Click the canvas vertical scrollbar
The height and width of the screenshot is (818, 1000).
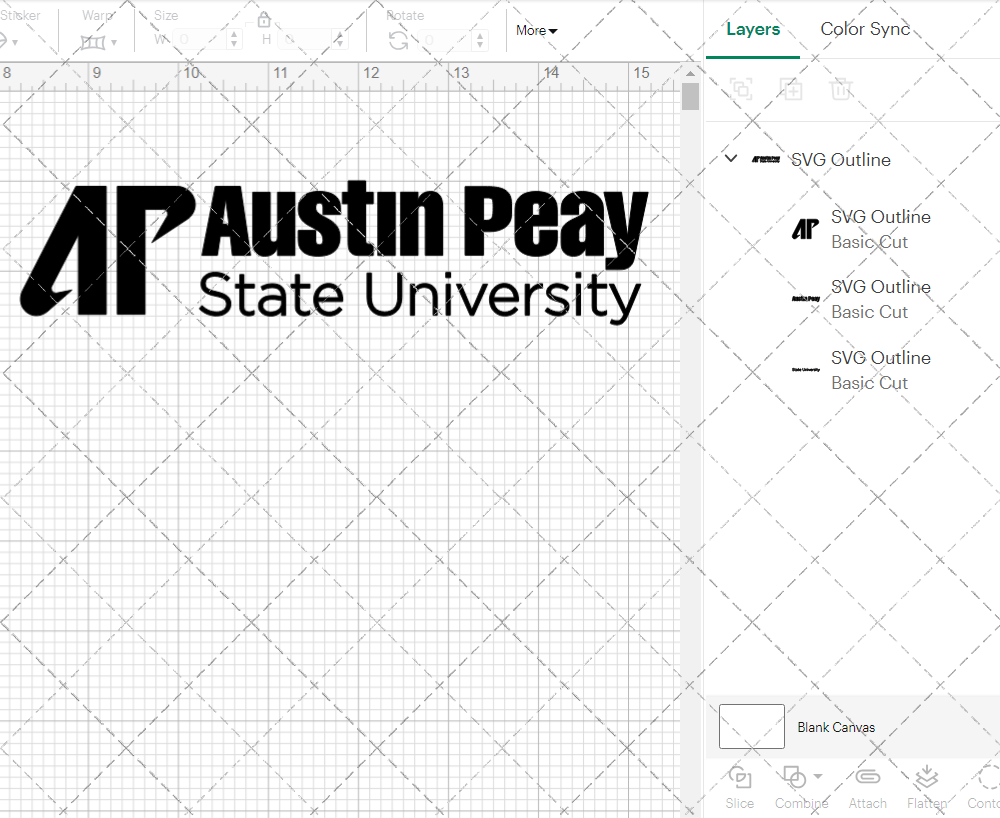(x=689, y=95)
